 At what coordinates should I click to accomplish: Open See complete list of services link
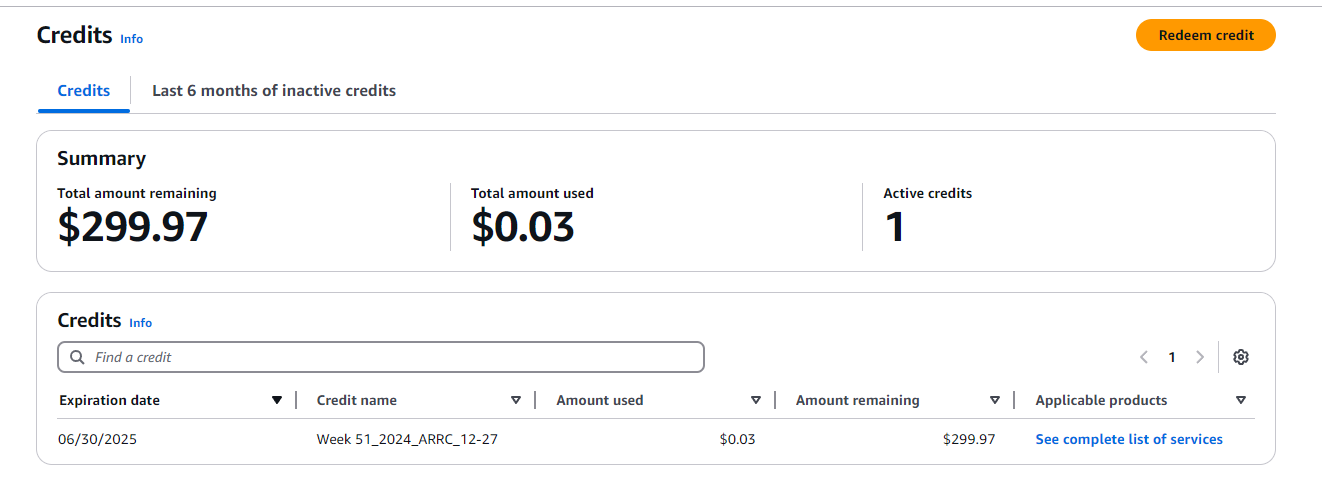pos(1129,439)
